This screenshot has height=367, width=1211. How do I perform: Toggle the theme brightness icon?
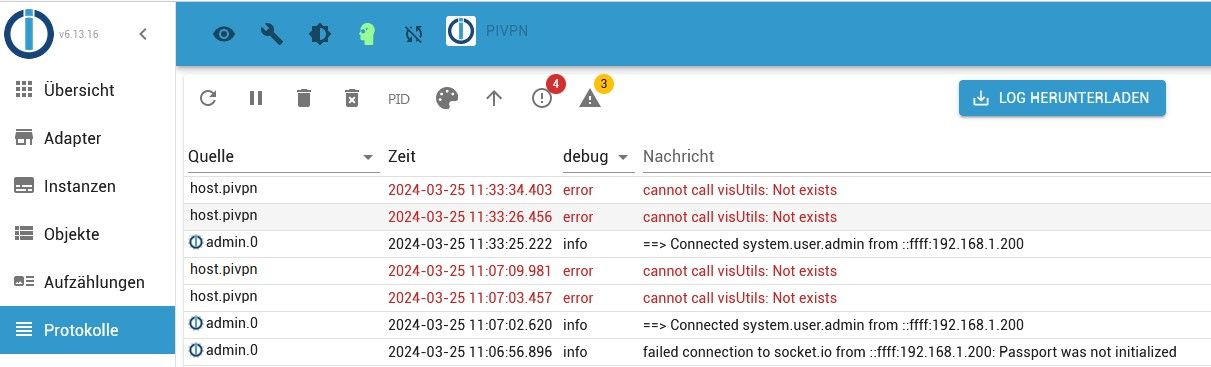tap(319, 33)
